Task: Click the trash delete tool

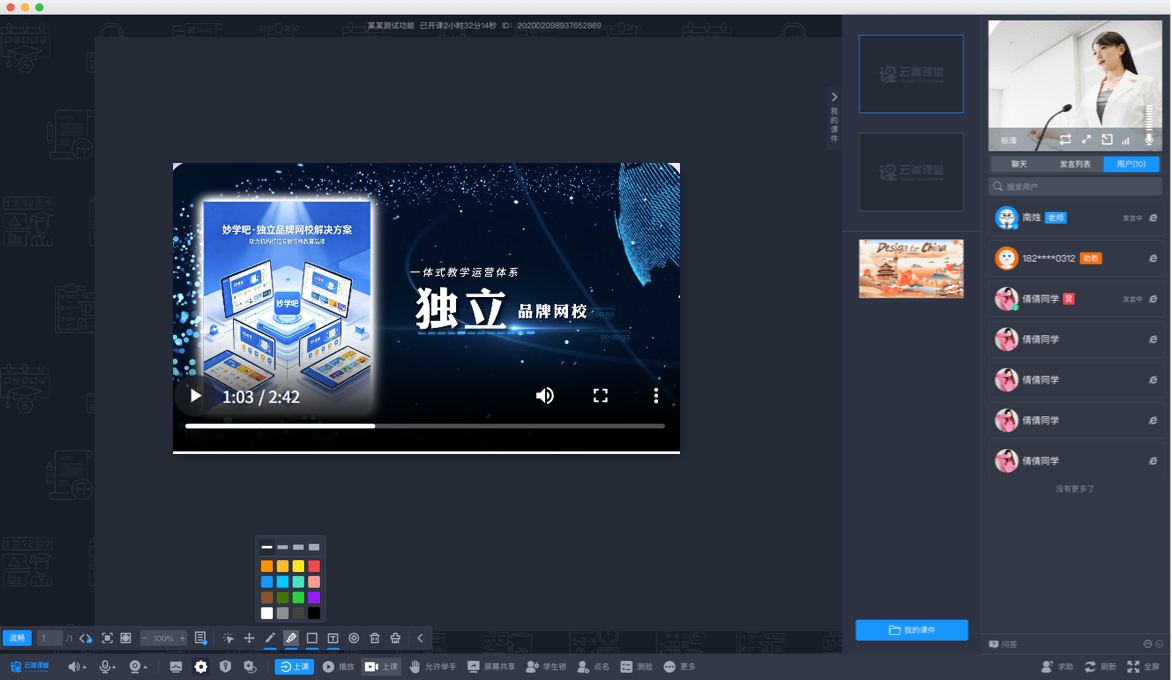Action: tap(374, 638)
